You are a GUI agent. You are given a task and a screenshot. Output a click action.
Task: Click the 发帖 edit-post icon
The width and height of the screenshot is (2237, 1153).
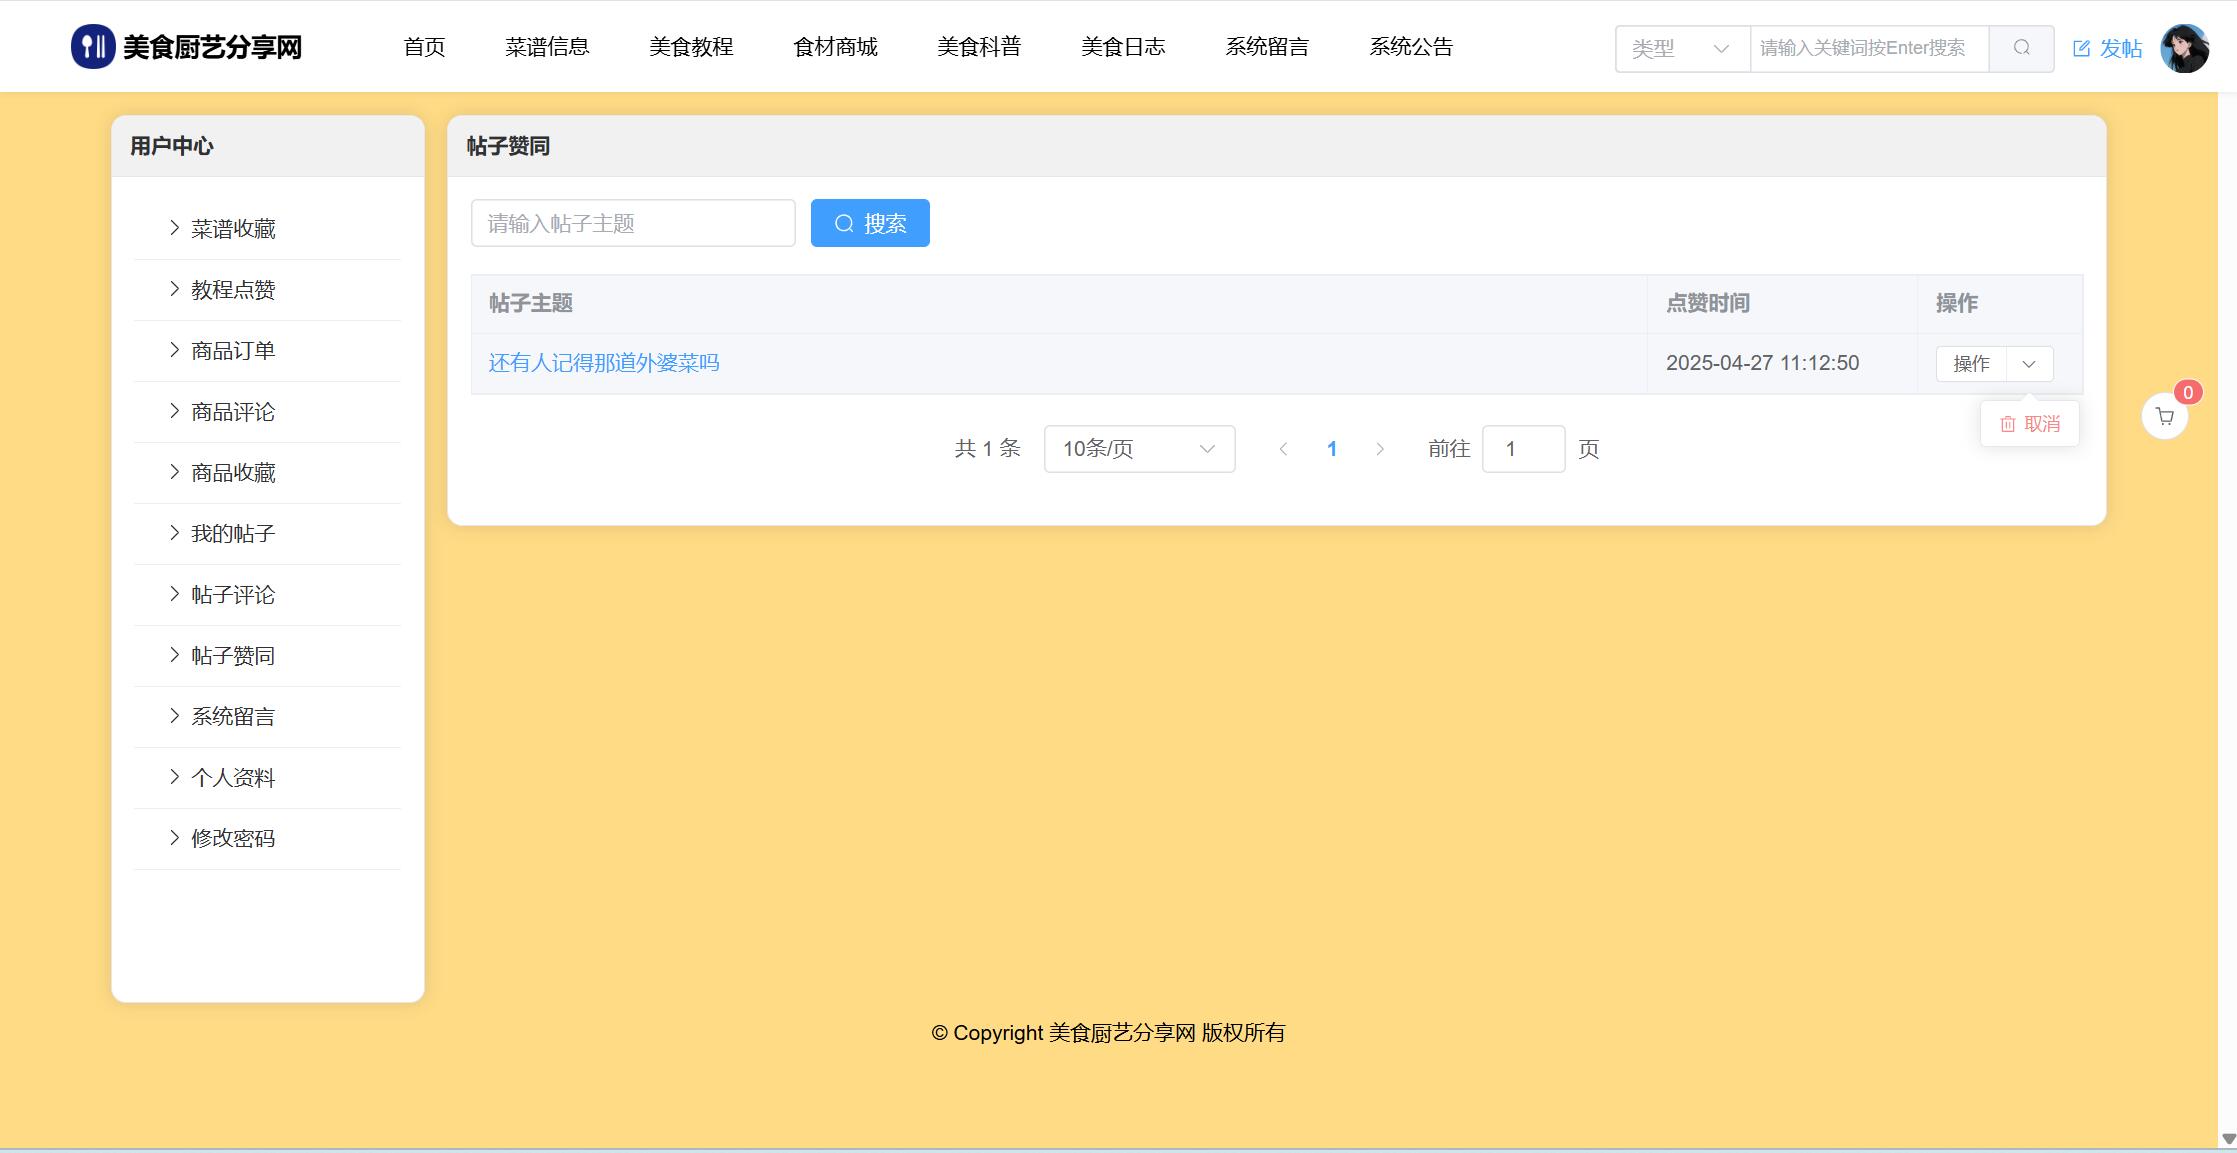2082,48
